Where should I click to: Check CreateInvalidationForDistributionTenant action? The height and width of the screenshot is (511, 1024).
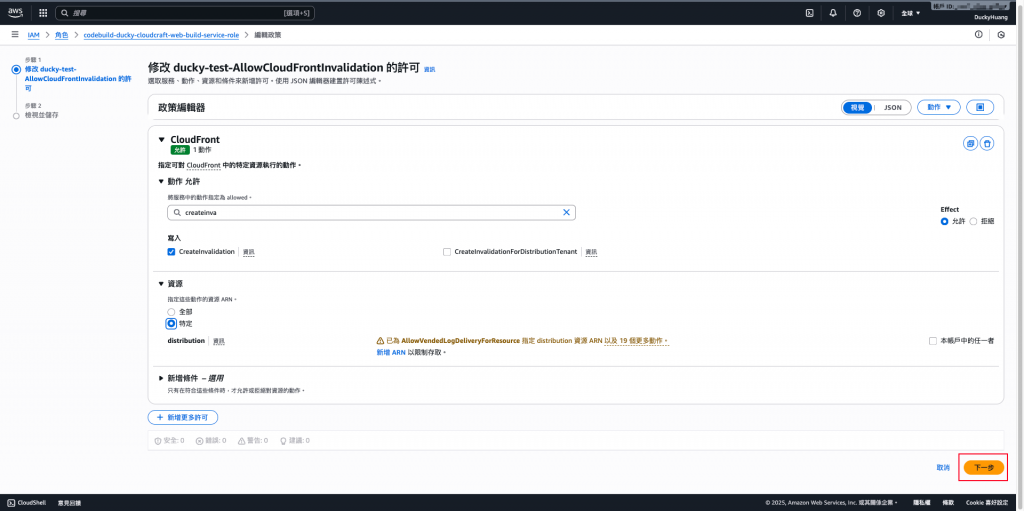pyautogui.click(x=447, y=252)
